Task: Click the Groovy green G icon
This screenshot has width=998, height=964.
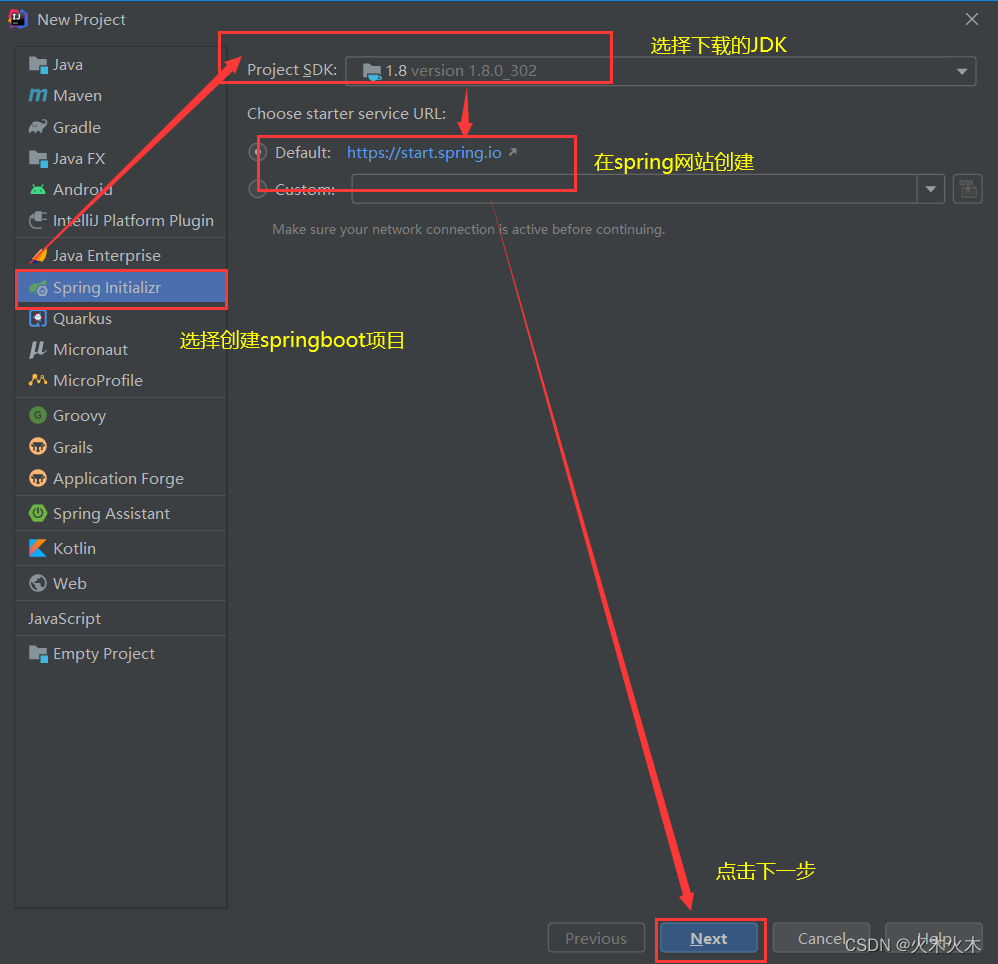Action: 38,415
